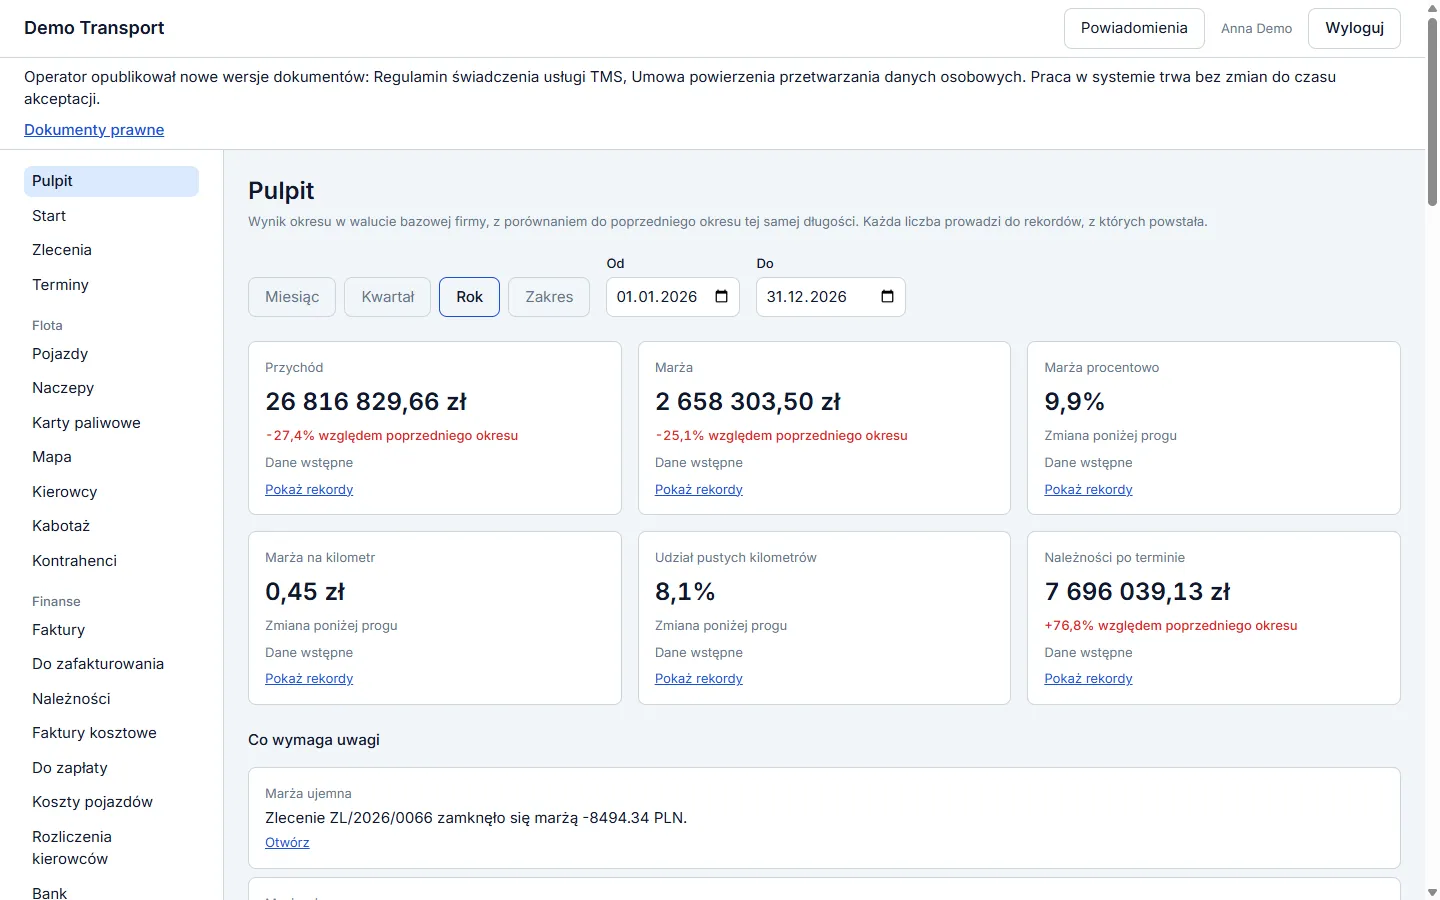The image size is (1440, 900).
Task: Open Kontrahenci in the sidebar
Action: [x=111, y=561]
